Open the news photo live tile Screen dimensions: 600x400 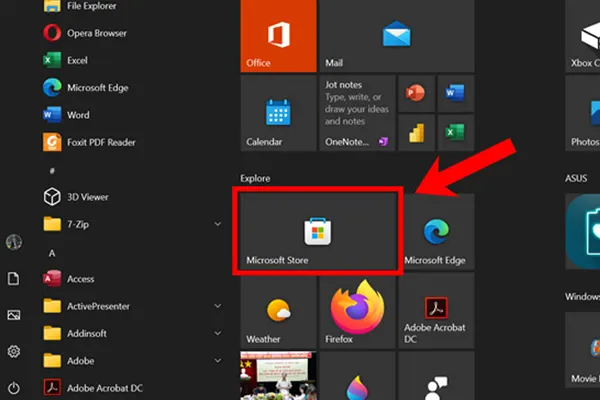coord(278,376)
